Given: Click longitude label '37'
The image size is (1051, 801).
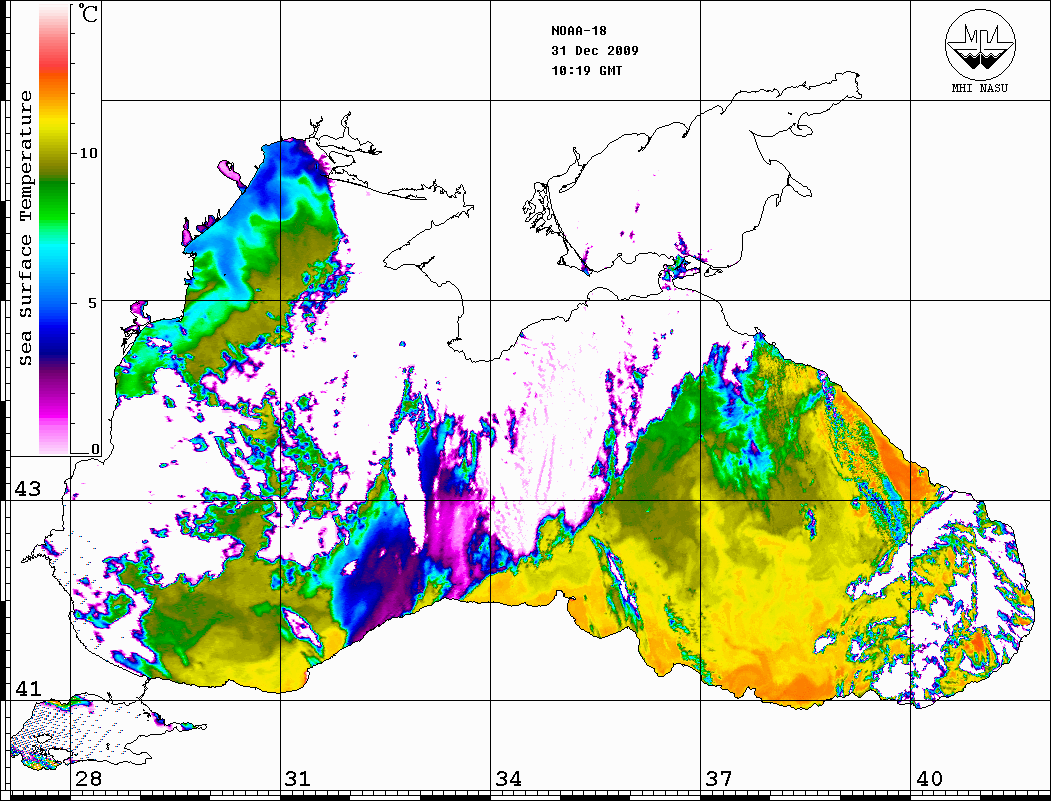Looking at the screenshot, I should click(719, 779).
